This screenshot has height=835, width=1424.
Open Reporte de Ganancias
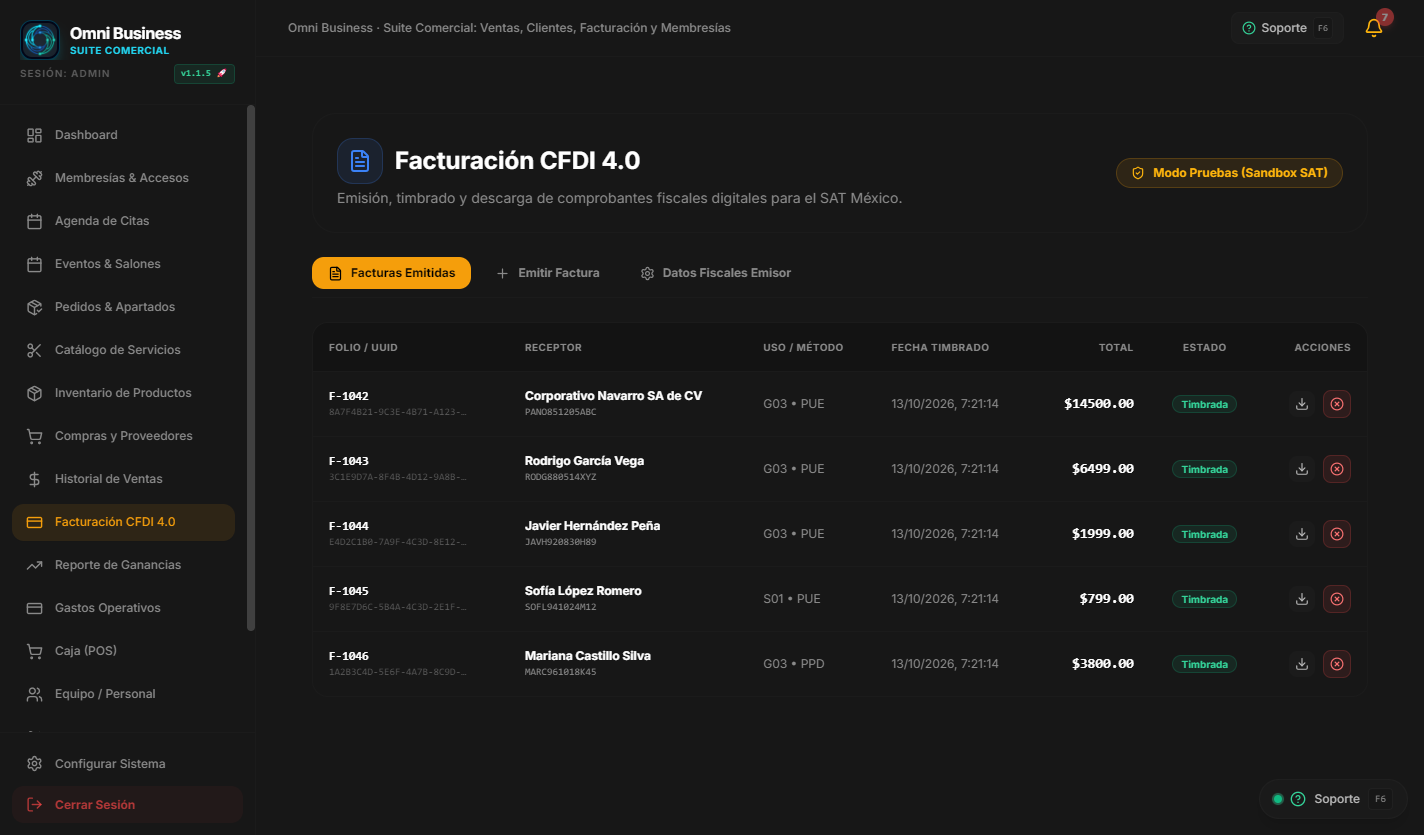coord(123,565)
